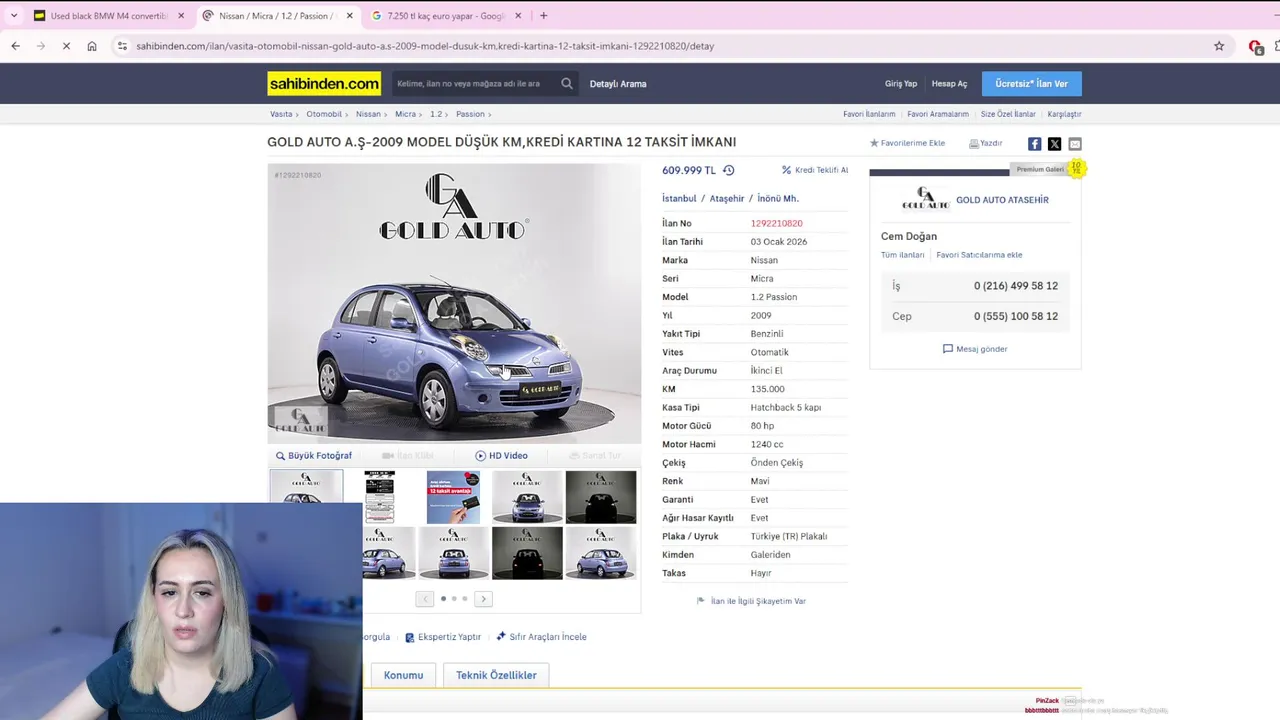1280x720 pixels.
Task: Switch to Used black BMW M4 tab
Action: tap(108, 16)
